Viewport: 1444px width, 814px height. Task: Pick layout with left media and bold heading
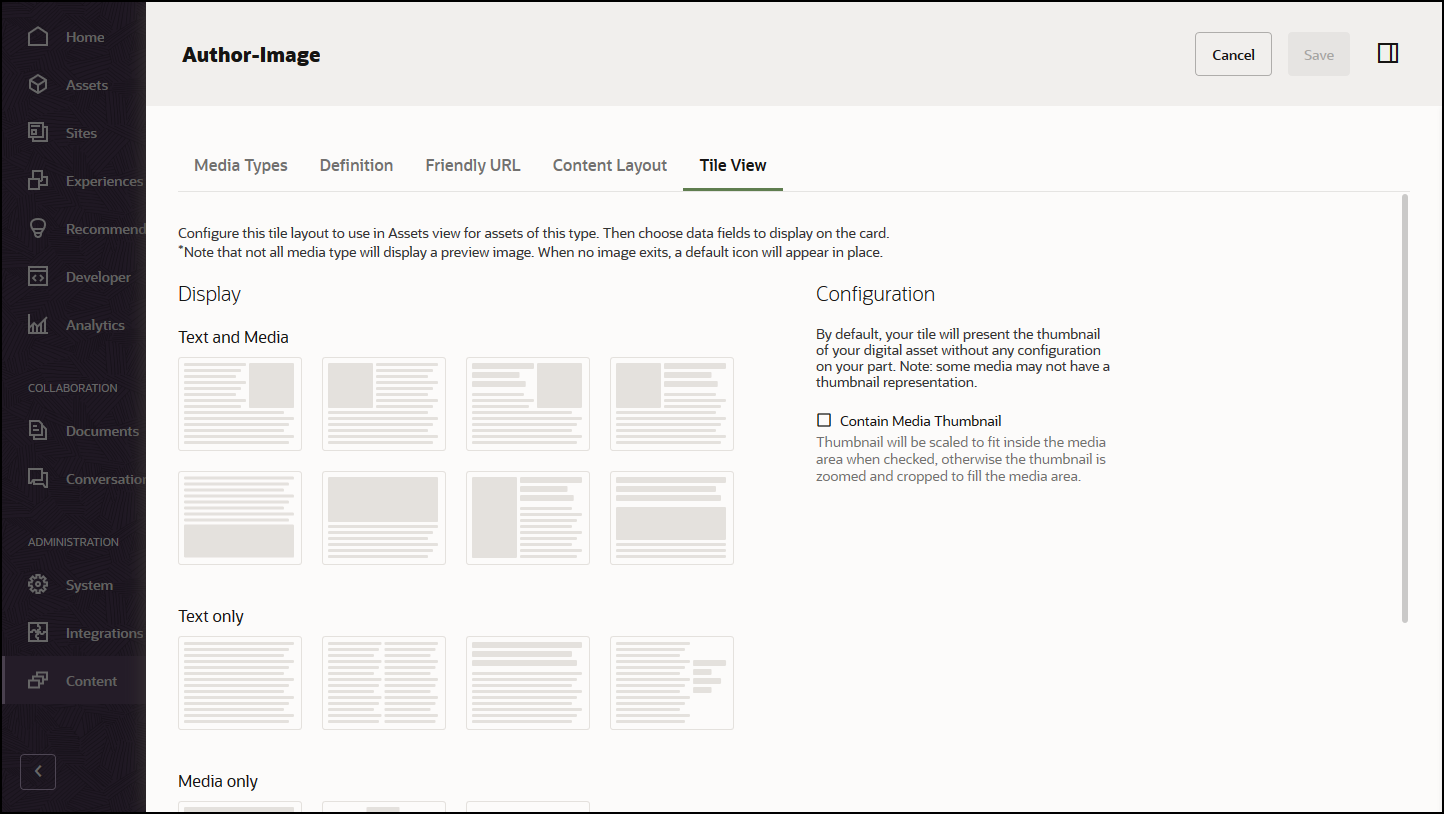coord(672,404)
